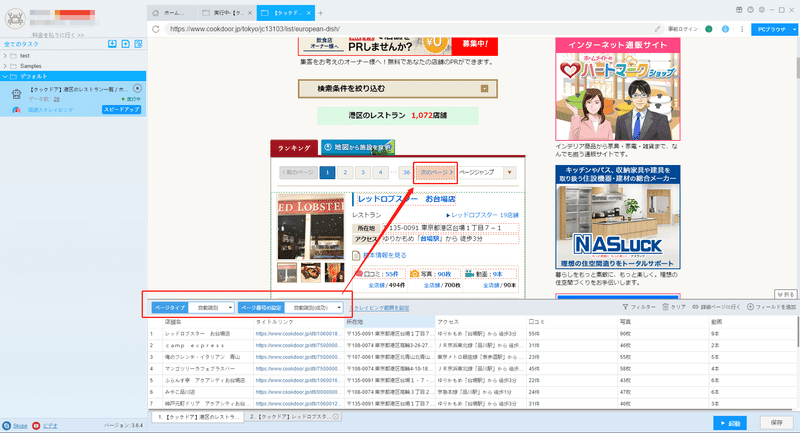Image resolution: width=800 pixels, height=433 pixels.
Task: Switch to the ホーム tab
Action: (173, 13)
